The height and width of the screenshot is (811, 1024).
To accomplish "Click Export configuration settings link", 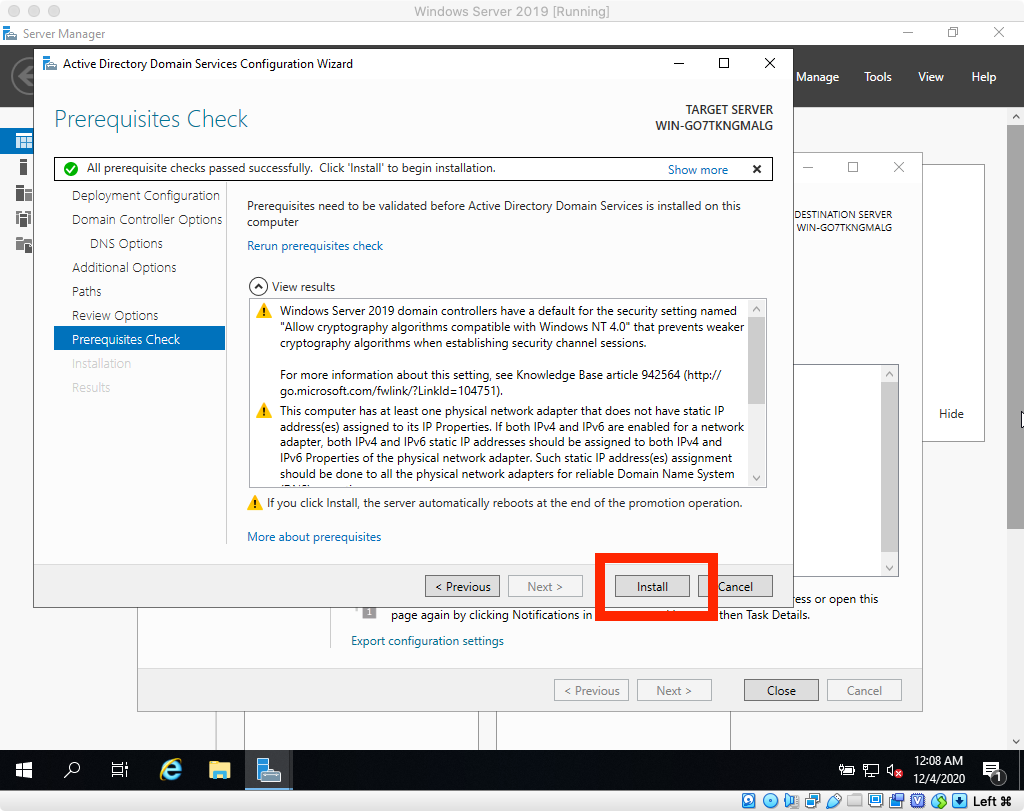I will [427, 641].
